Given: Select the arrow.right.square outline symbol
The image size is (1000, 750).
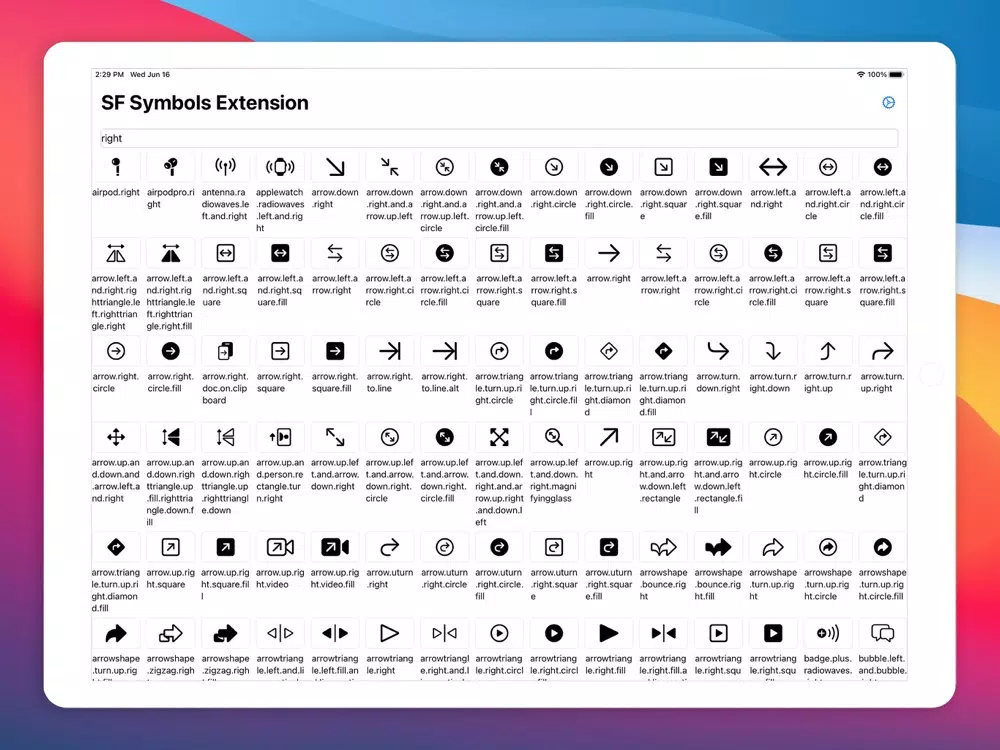Looking at the screenshot, I should coord(280,351).
